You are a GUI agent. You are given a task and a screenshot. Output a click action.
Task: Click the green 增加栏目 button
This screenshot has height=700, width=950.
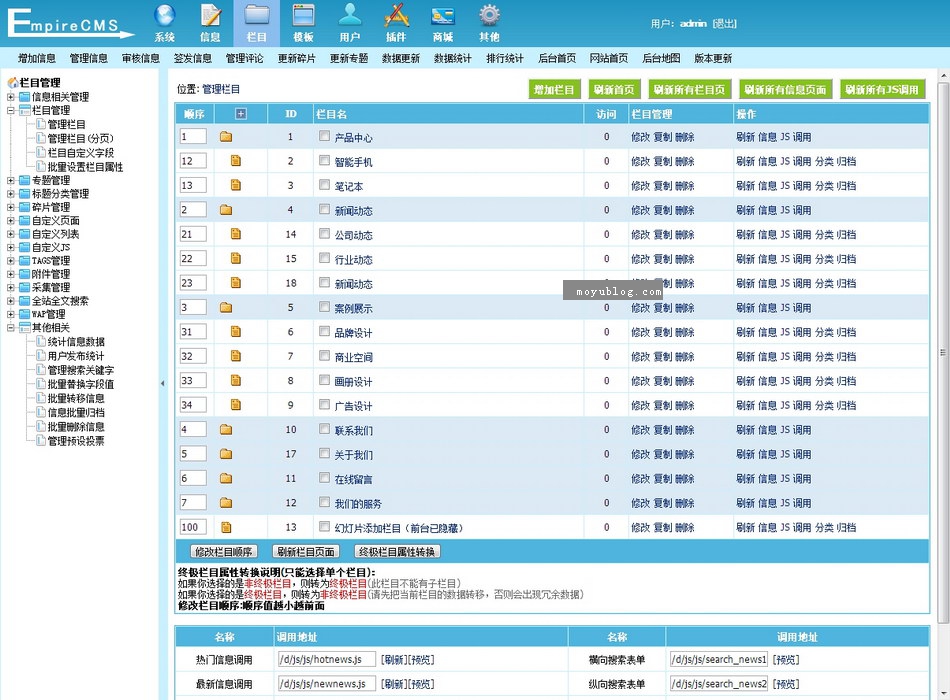554,89
